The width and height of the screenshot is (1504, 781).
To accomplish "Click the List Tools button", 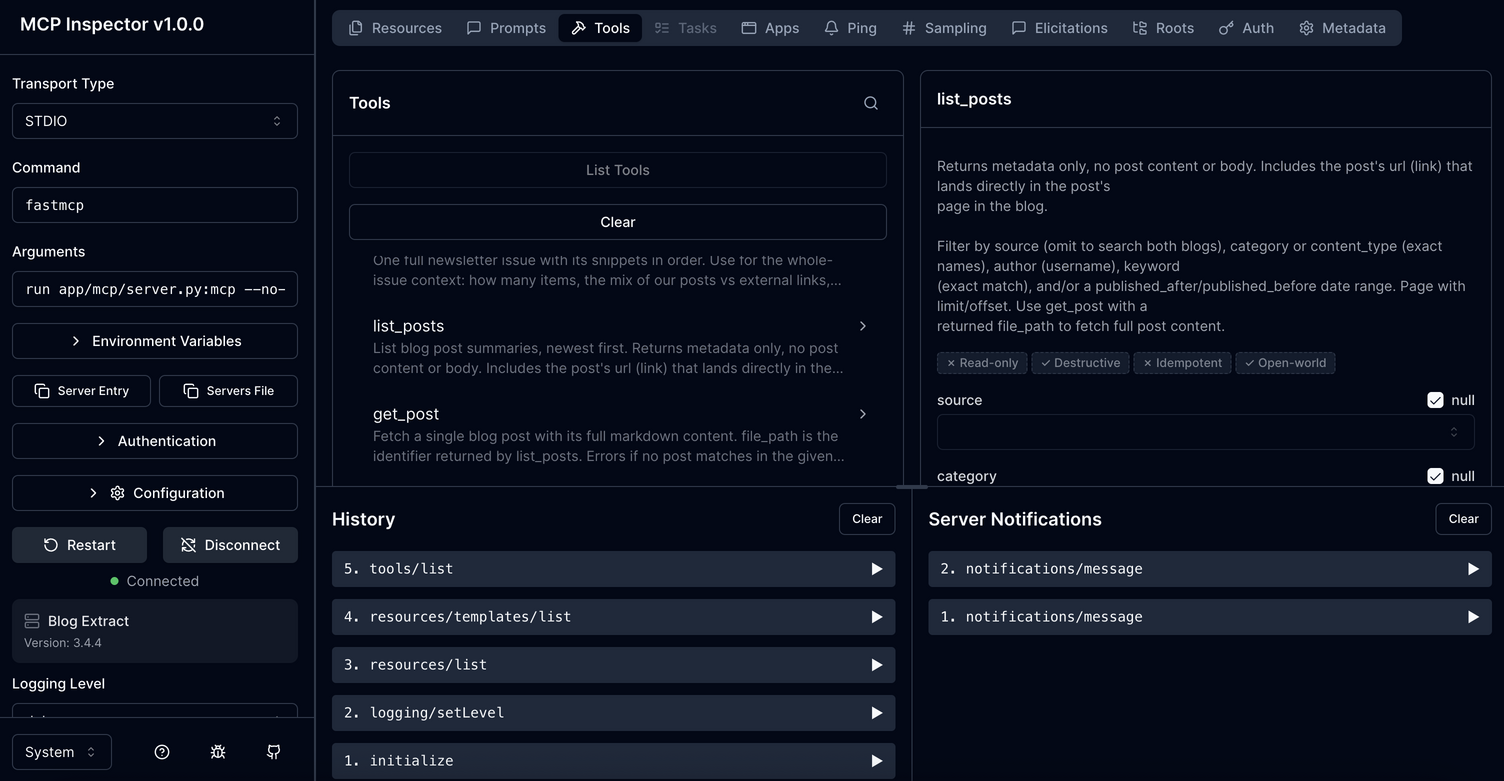I will click(618, 170).
